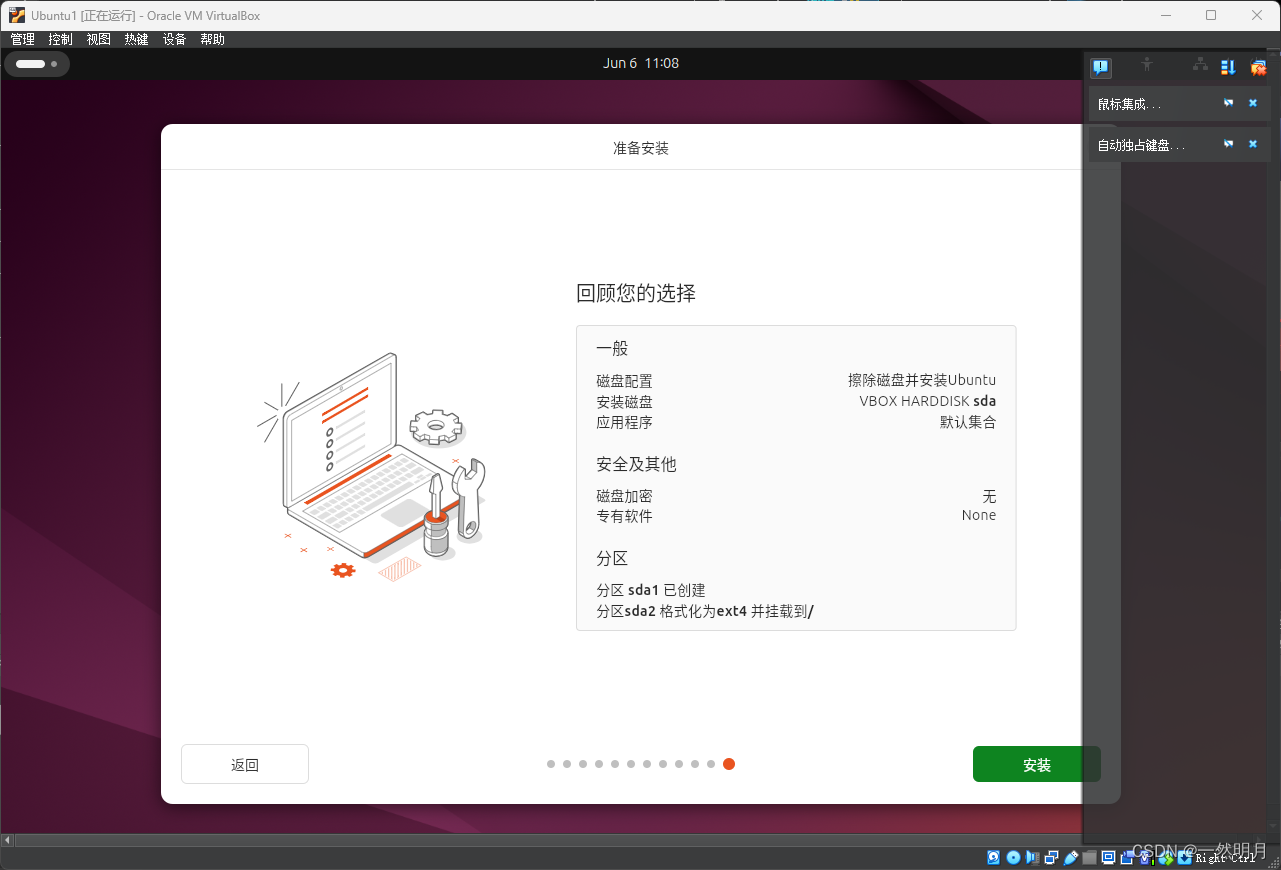
Task: Open the 帮助 menu
Action: pos(212,39)
